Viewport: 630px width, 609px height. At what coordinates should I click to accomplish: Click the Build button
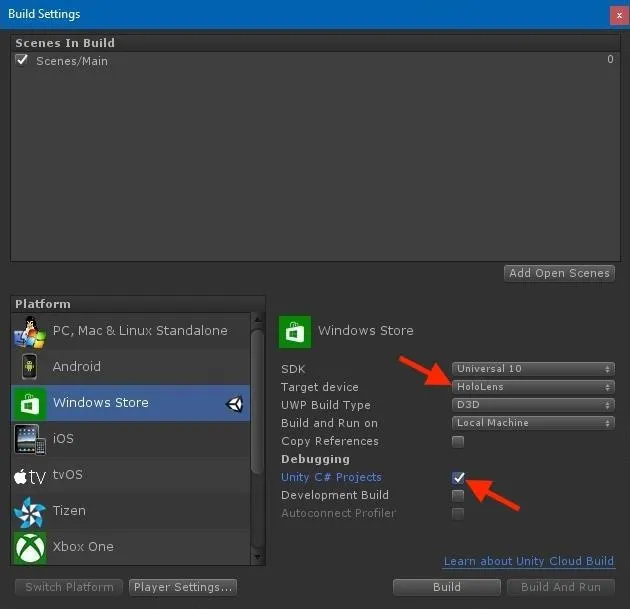(447, 587)
